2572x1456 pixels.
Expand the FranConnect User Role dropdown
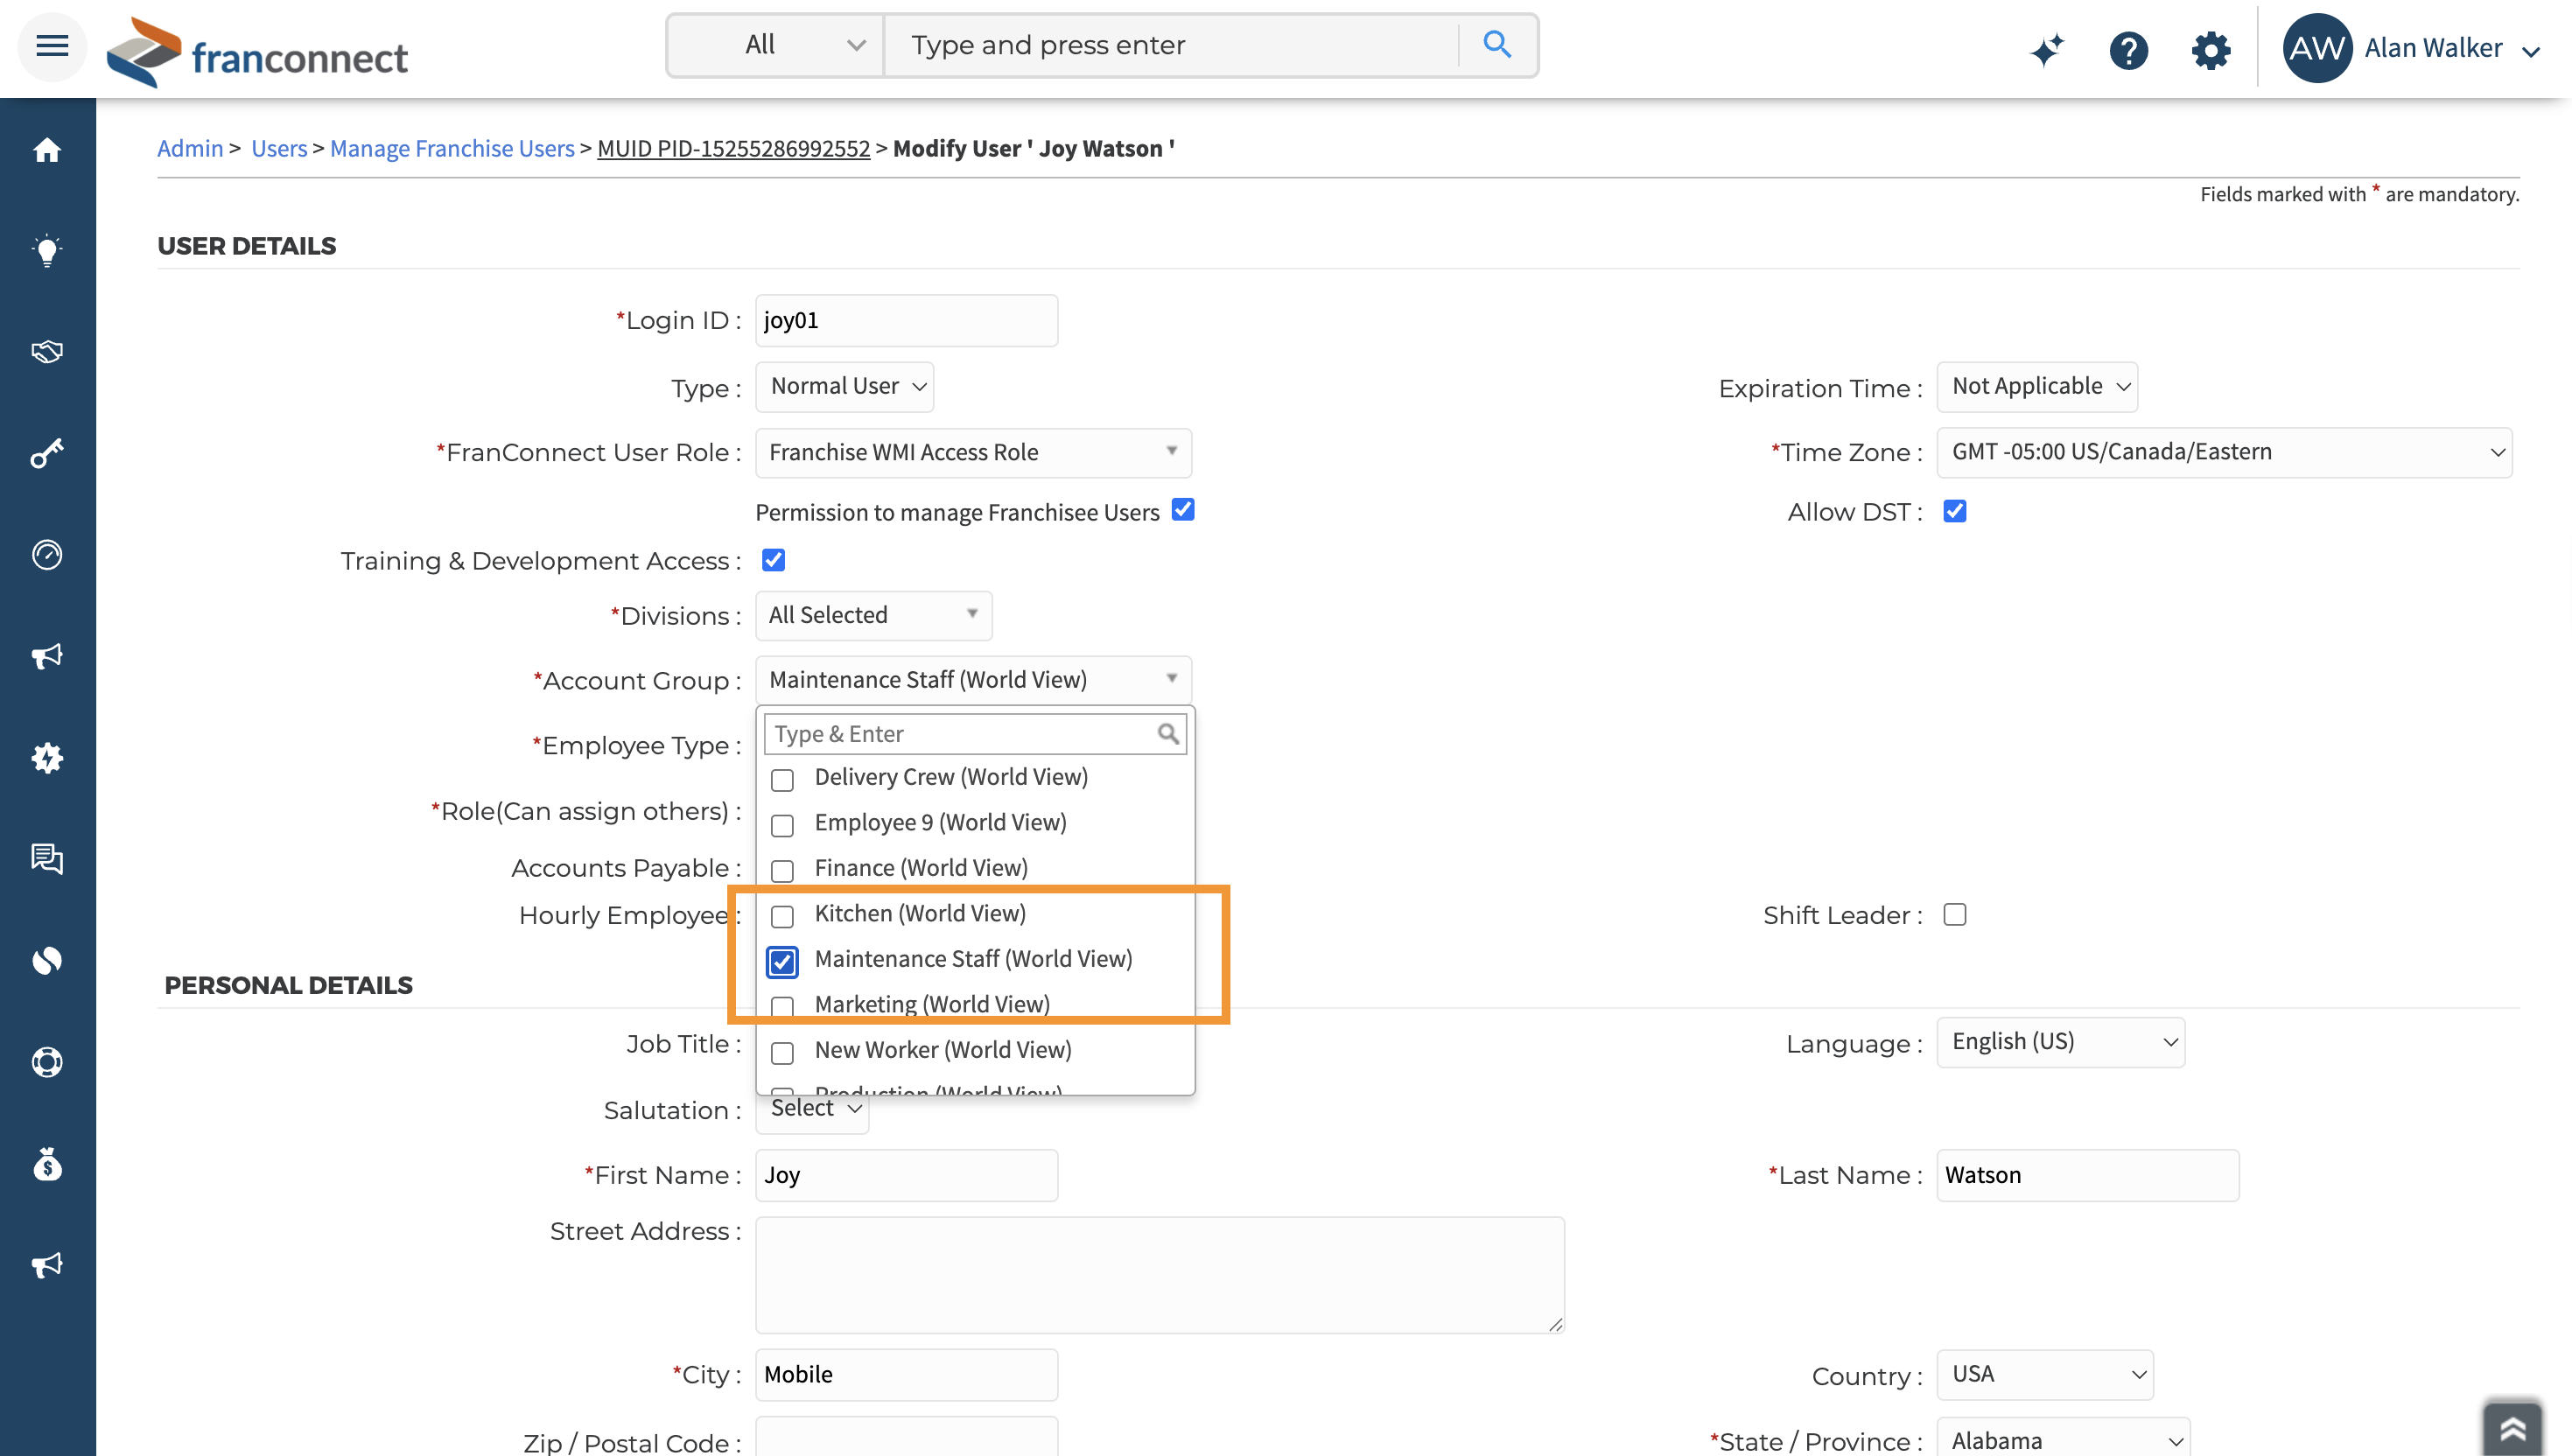tap(972, 452)
